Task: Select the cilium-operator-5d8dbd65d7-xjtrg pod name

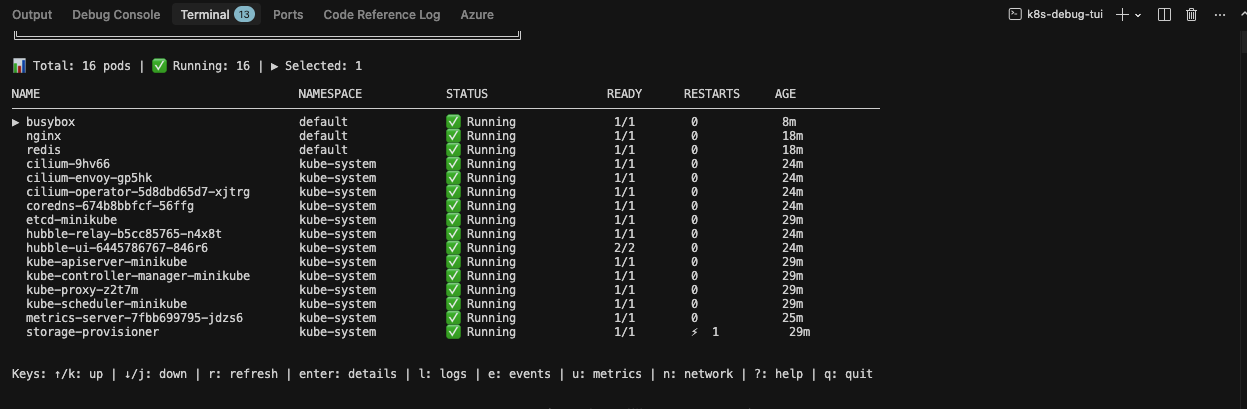Action: pyautogui.click(x=138, y=192)
